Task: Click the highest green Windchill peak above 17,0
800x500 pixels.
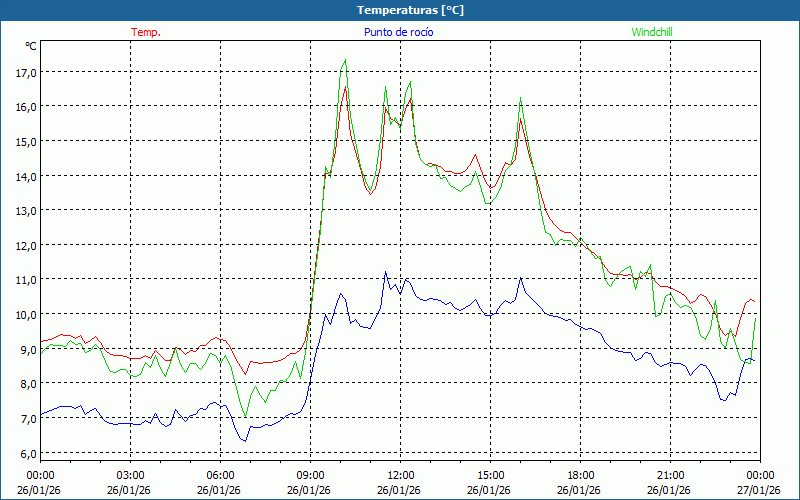Action: pyautogui.click(x=345, y=61)
